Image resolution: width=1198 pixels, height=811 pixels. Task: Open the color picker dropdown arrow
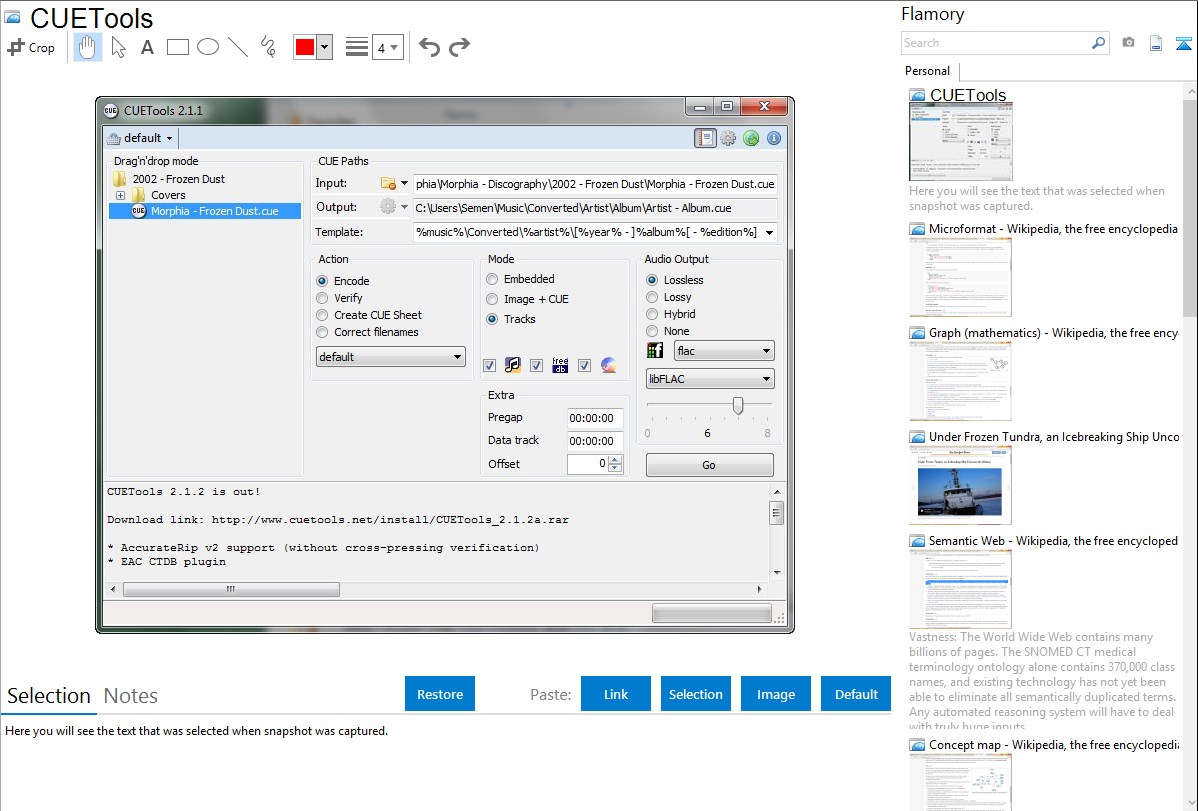(x=325, y=47)
